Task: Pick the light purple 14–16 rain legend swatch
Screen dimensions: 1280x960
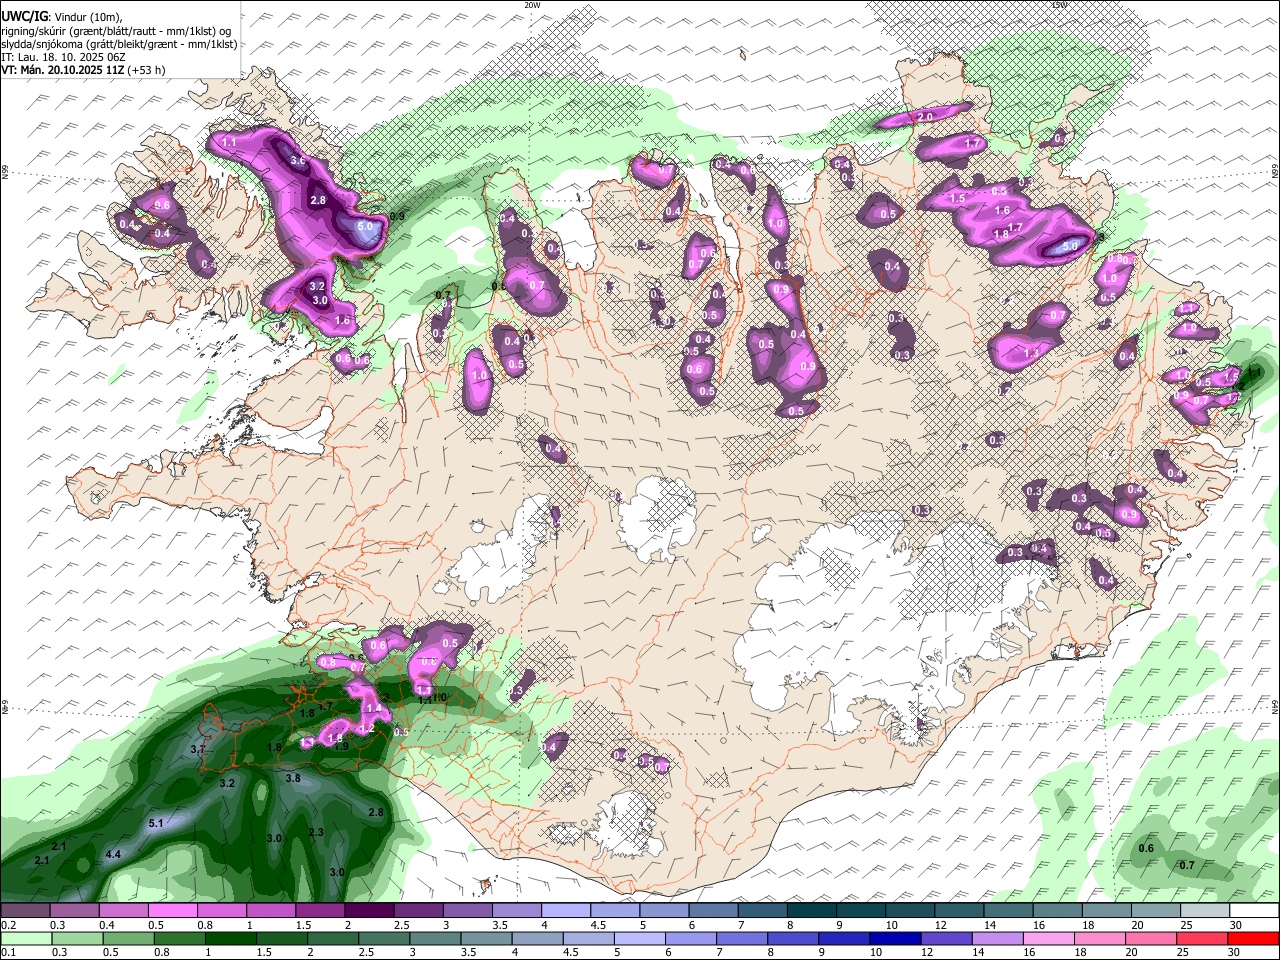Action: tap(997, 938)
